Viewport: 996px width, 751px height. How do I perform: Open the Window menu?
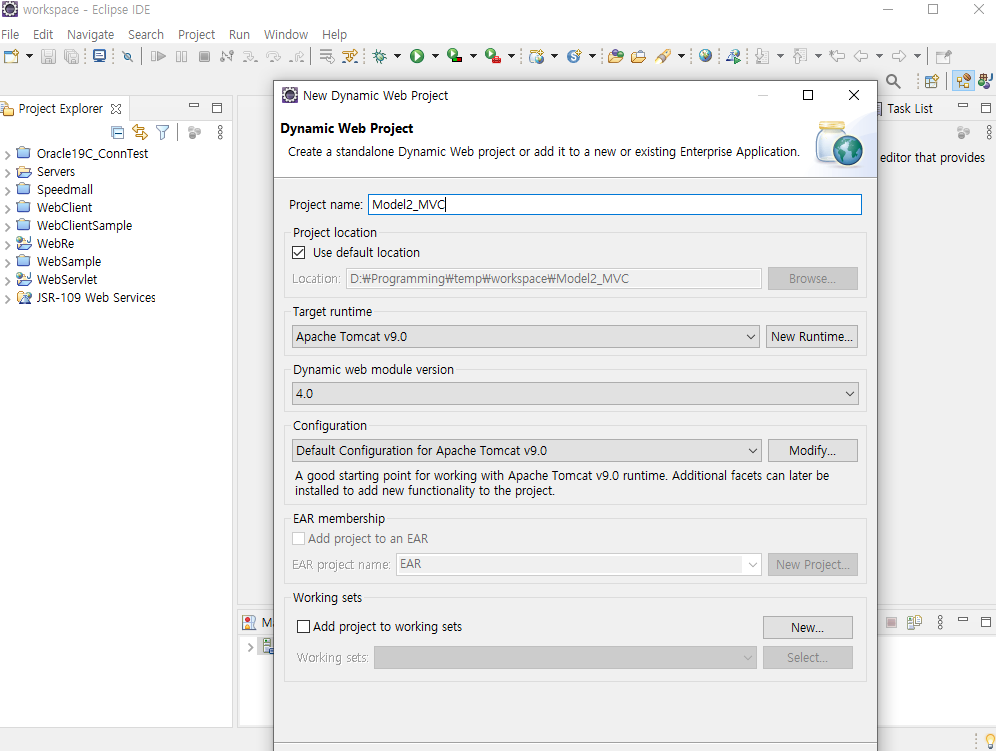286,34
